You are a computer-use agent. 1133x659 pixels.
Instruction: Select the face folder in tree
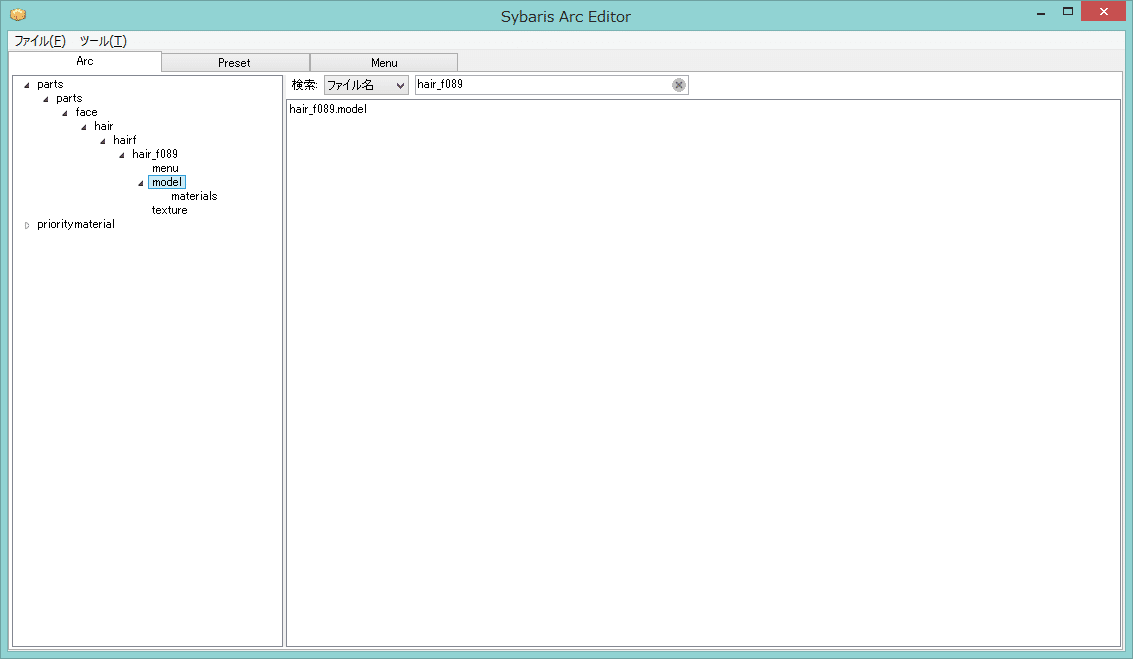[x=86, y=112]
